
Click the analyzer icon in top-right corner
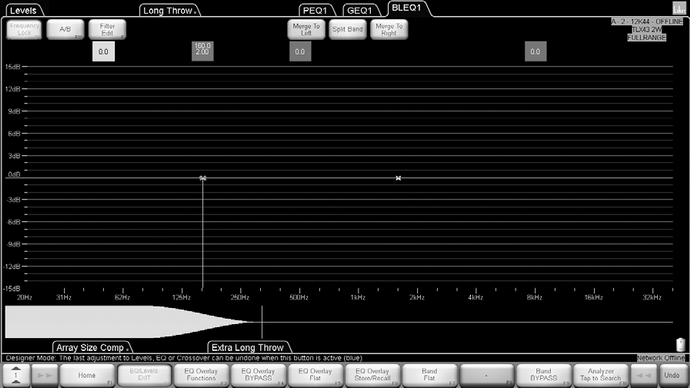click(x=679, y=8)
